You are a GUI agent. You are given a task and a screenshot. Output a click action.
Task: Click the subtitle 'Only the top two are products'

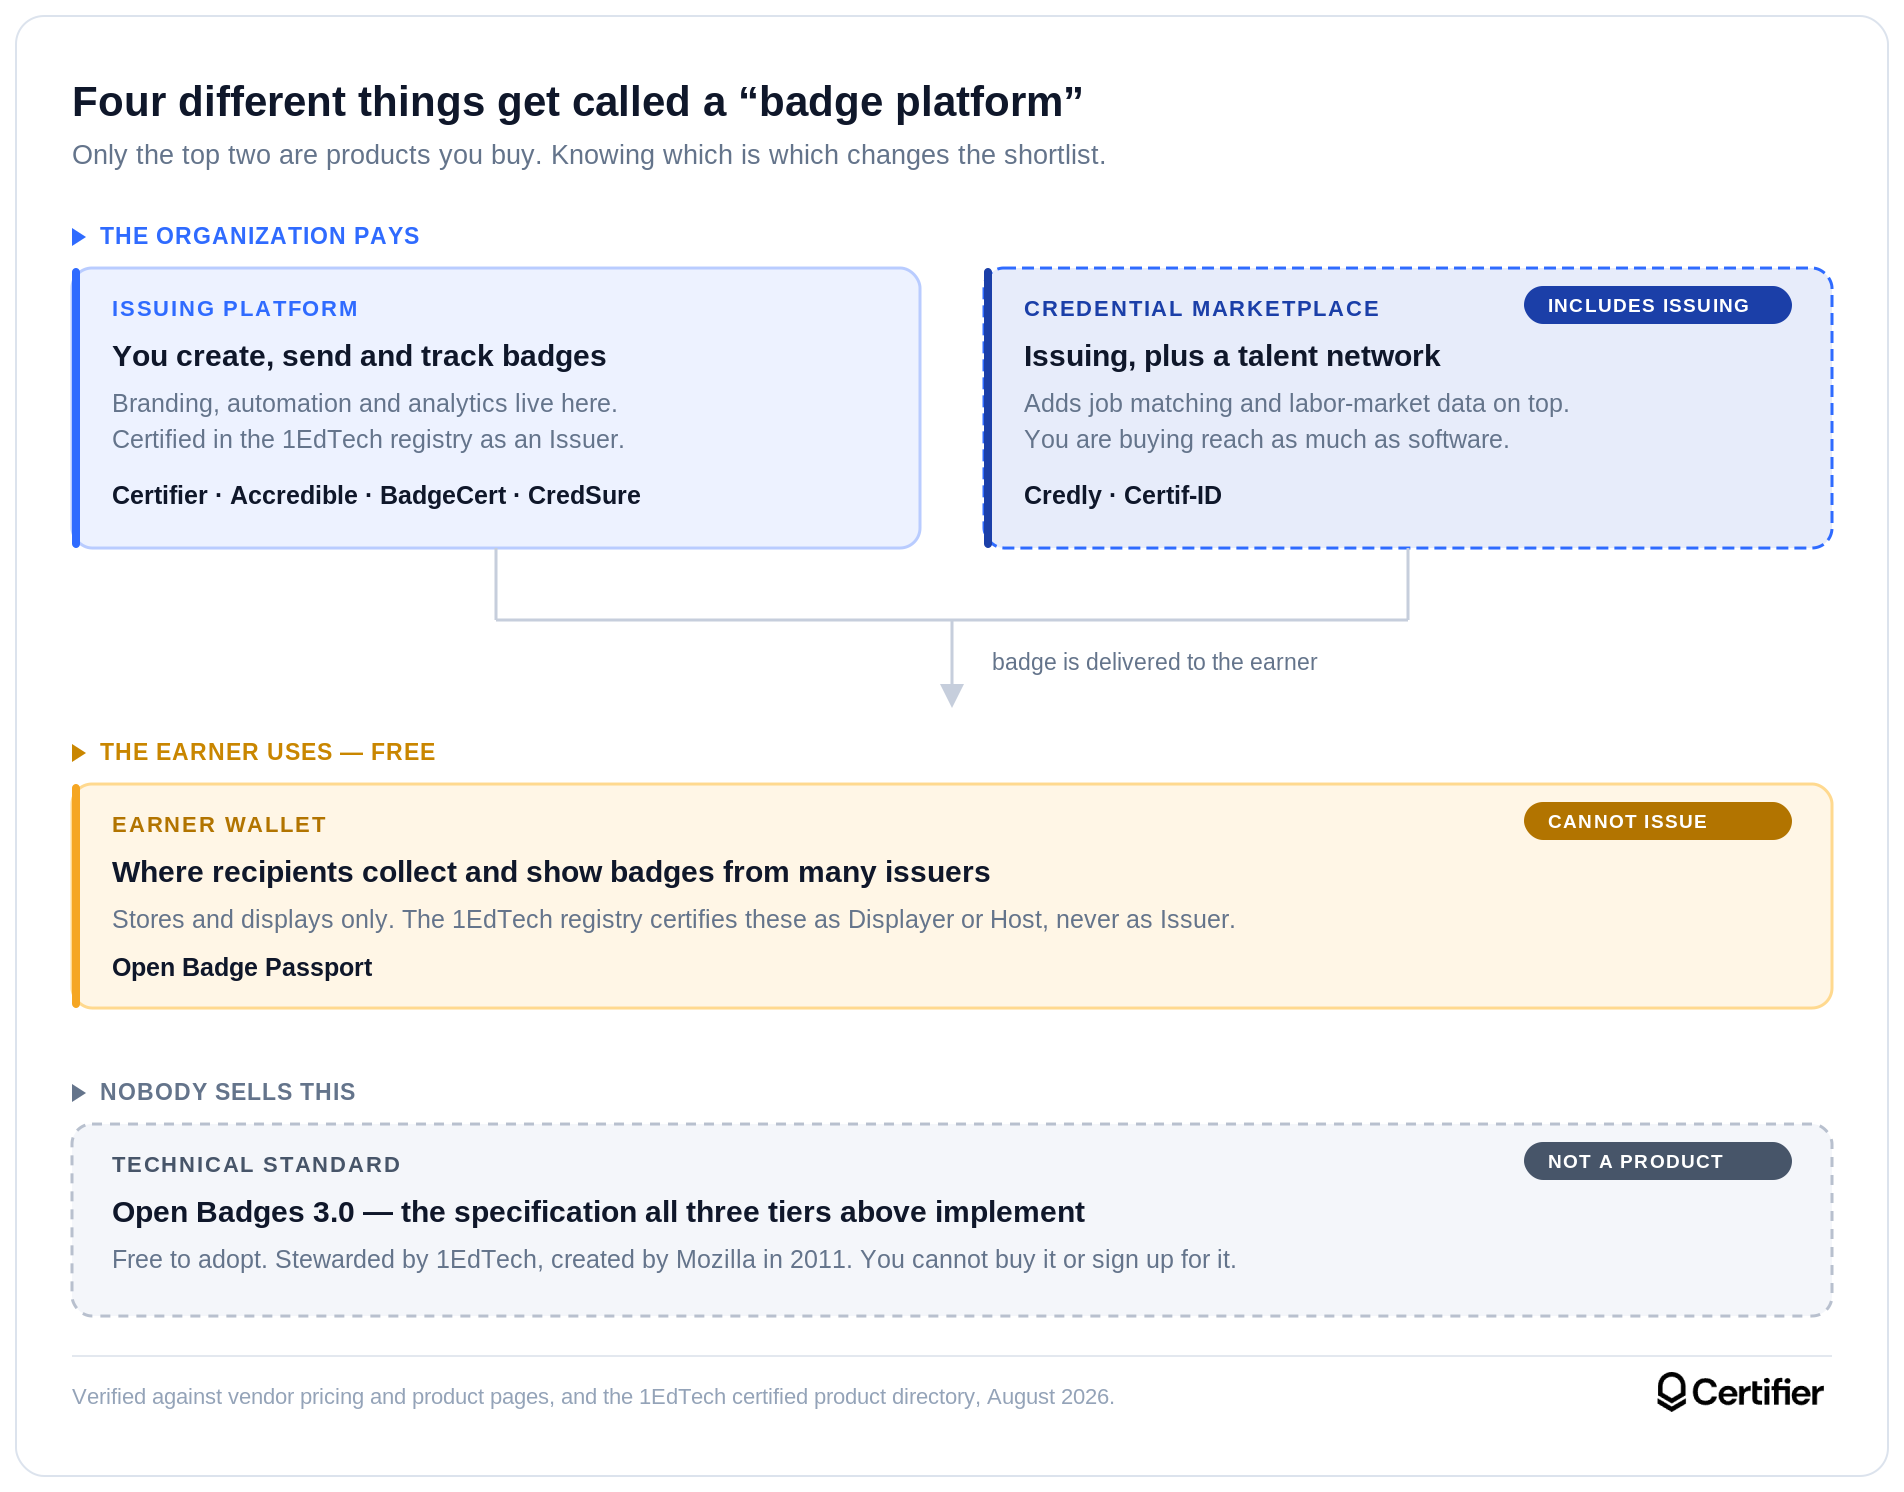589,155
